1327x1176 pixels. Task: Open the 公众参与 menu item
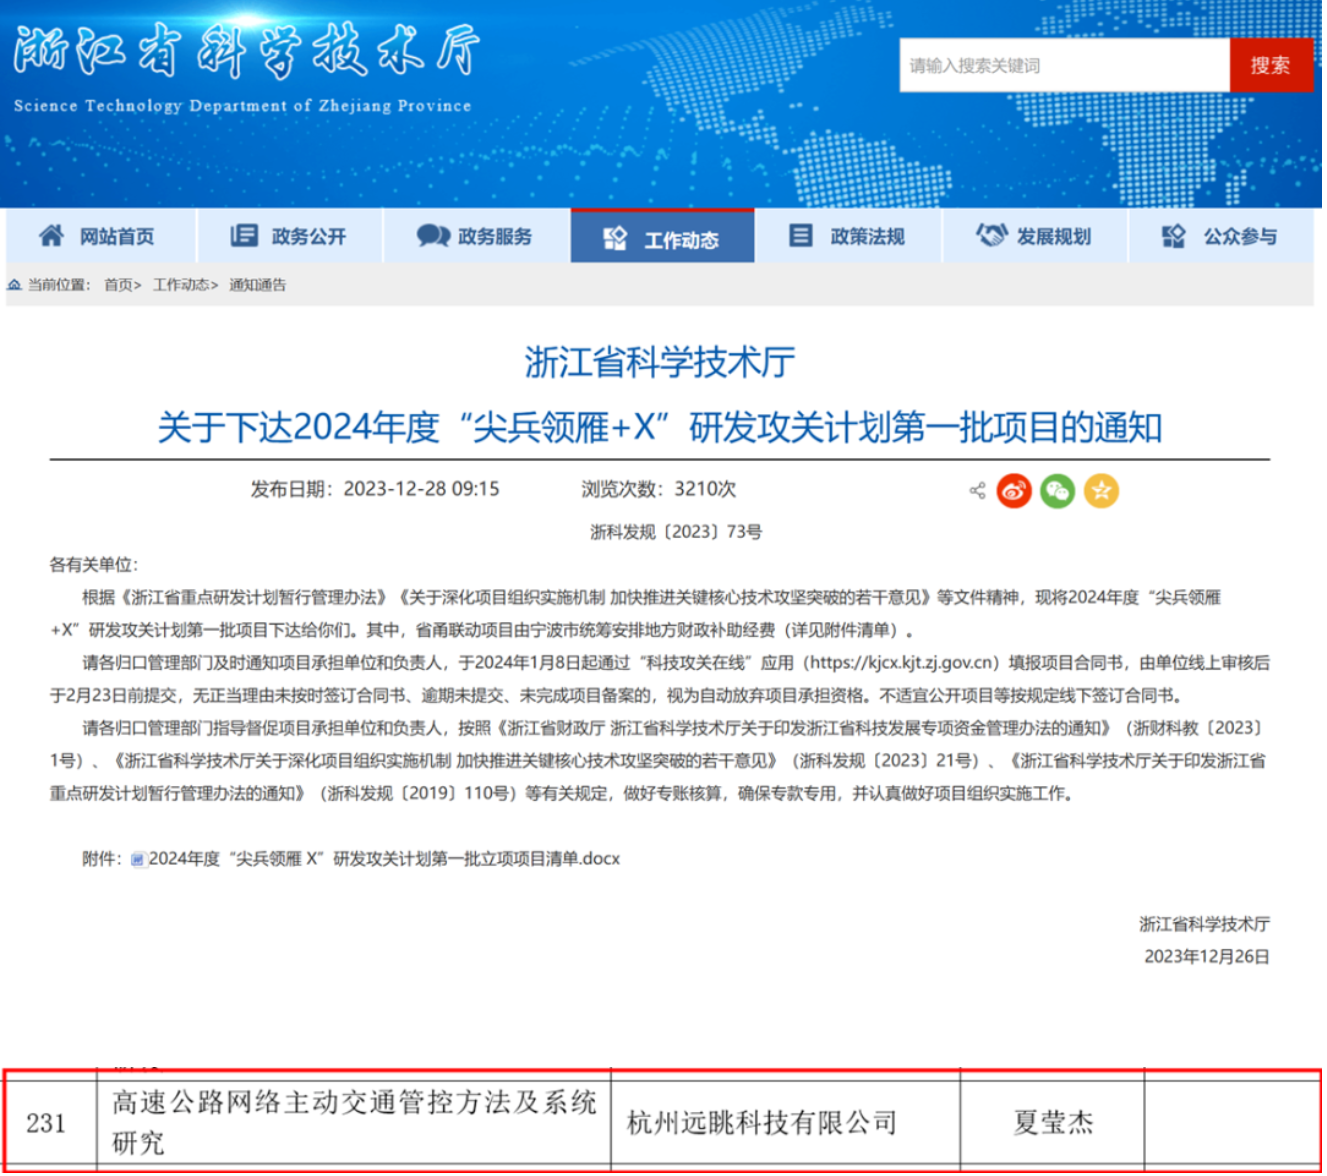[x=1220, y=236]
